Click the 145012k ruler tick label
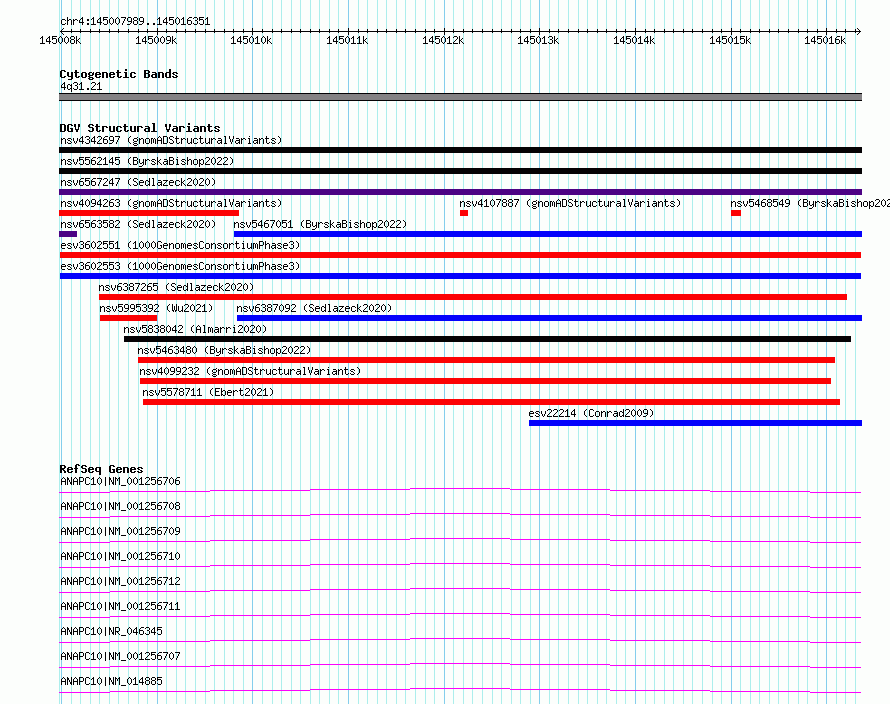Screen dimensions: 890x704 [443, 40]
